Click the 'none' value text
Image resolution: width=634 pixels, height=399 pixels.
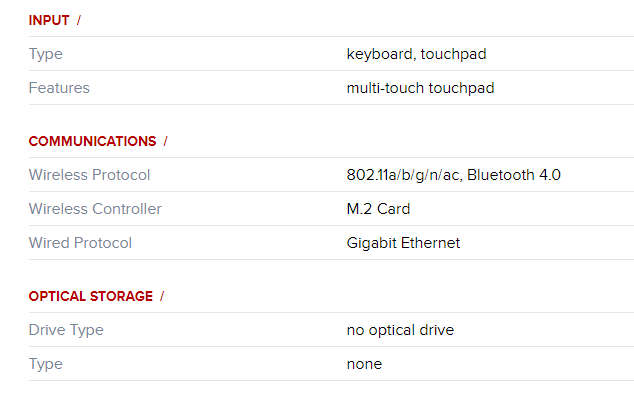tap(364, 364)
